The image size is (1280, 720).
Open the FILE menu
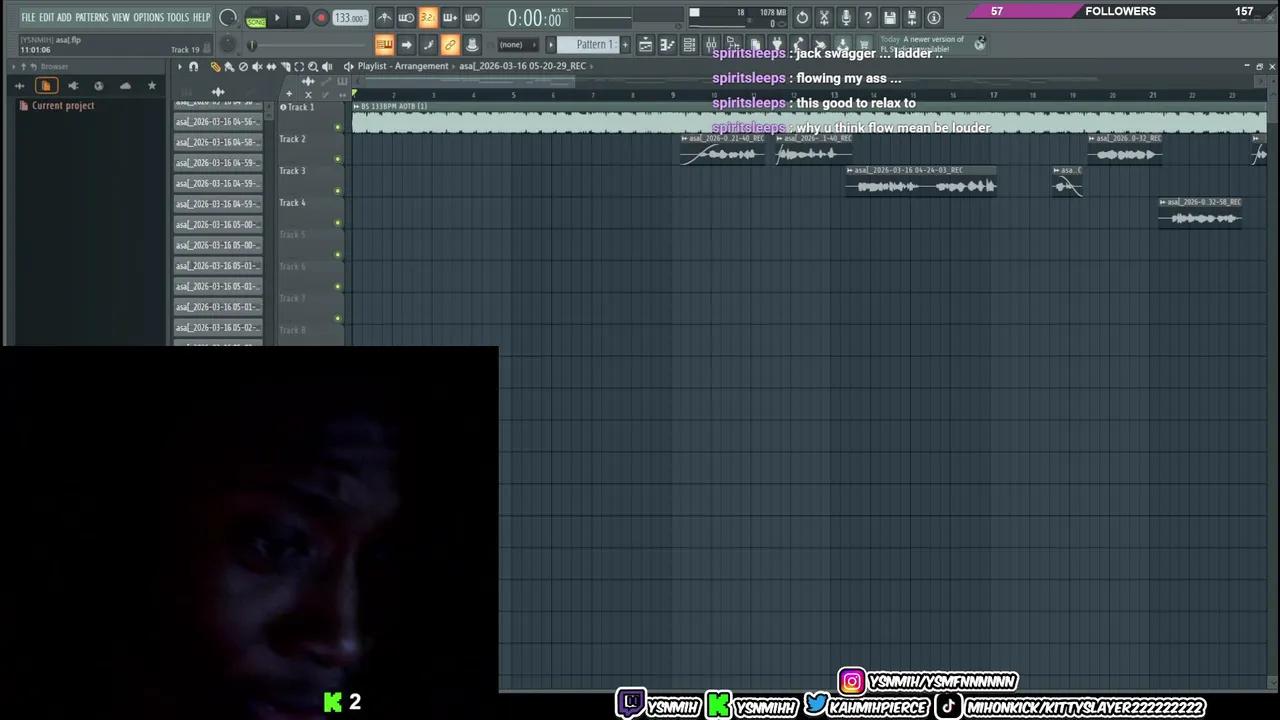click(x=28, y=18)
